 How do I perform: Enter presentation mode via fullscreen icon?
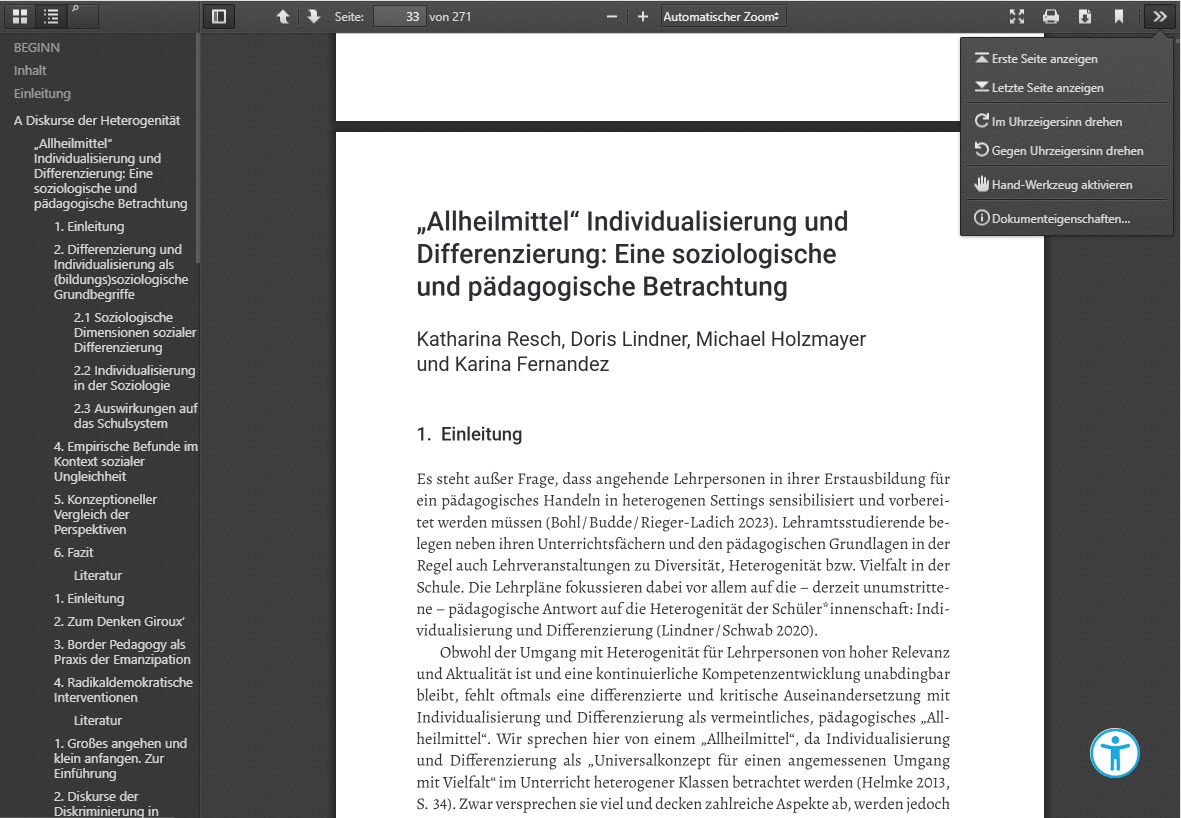click(1017, 16)
